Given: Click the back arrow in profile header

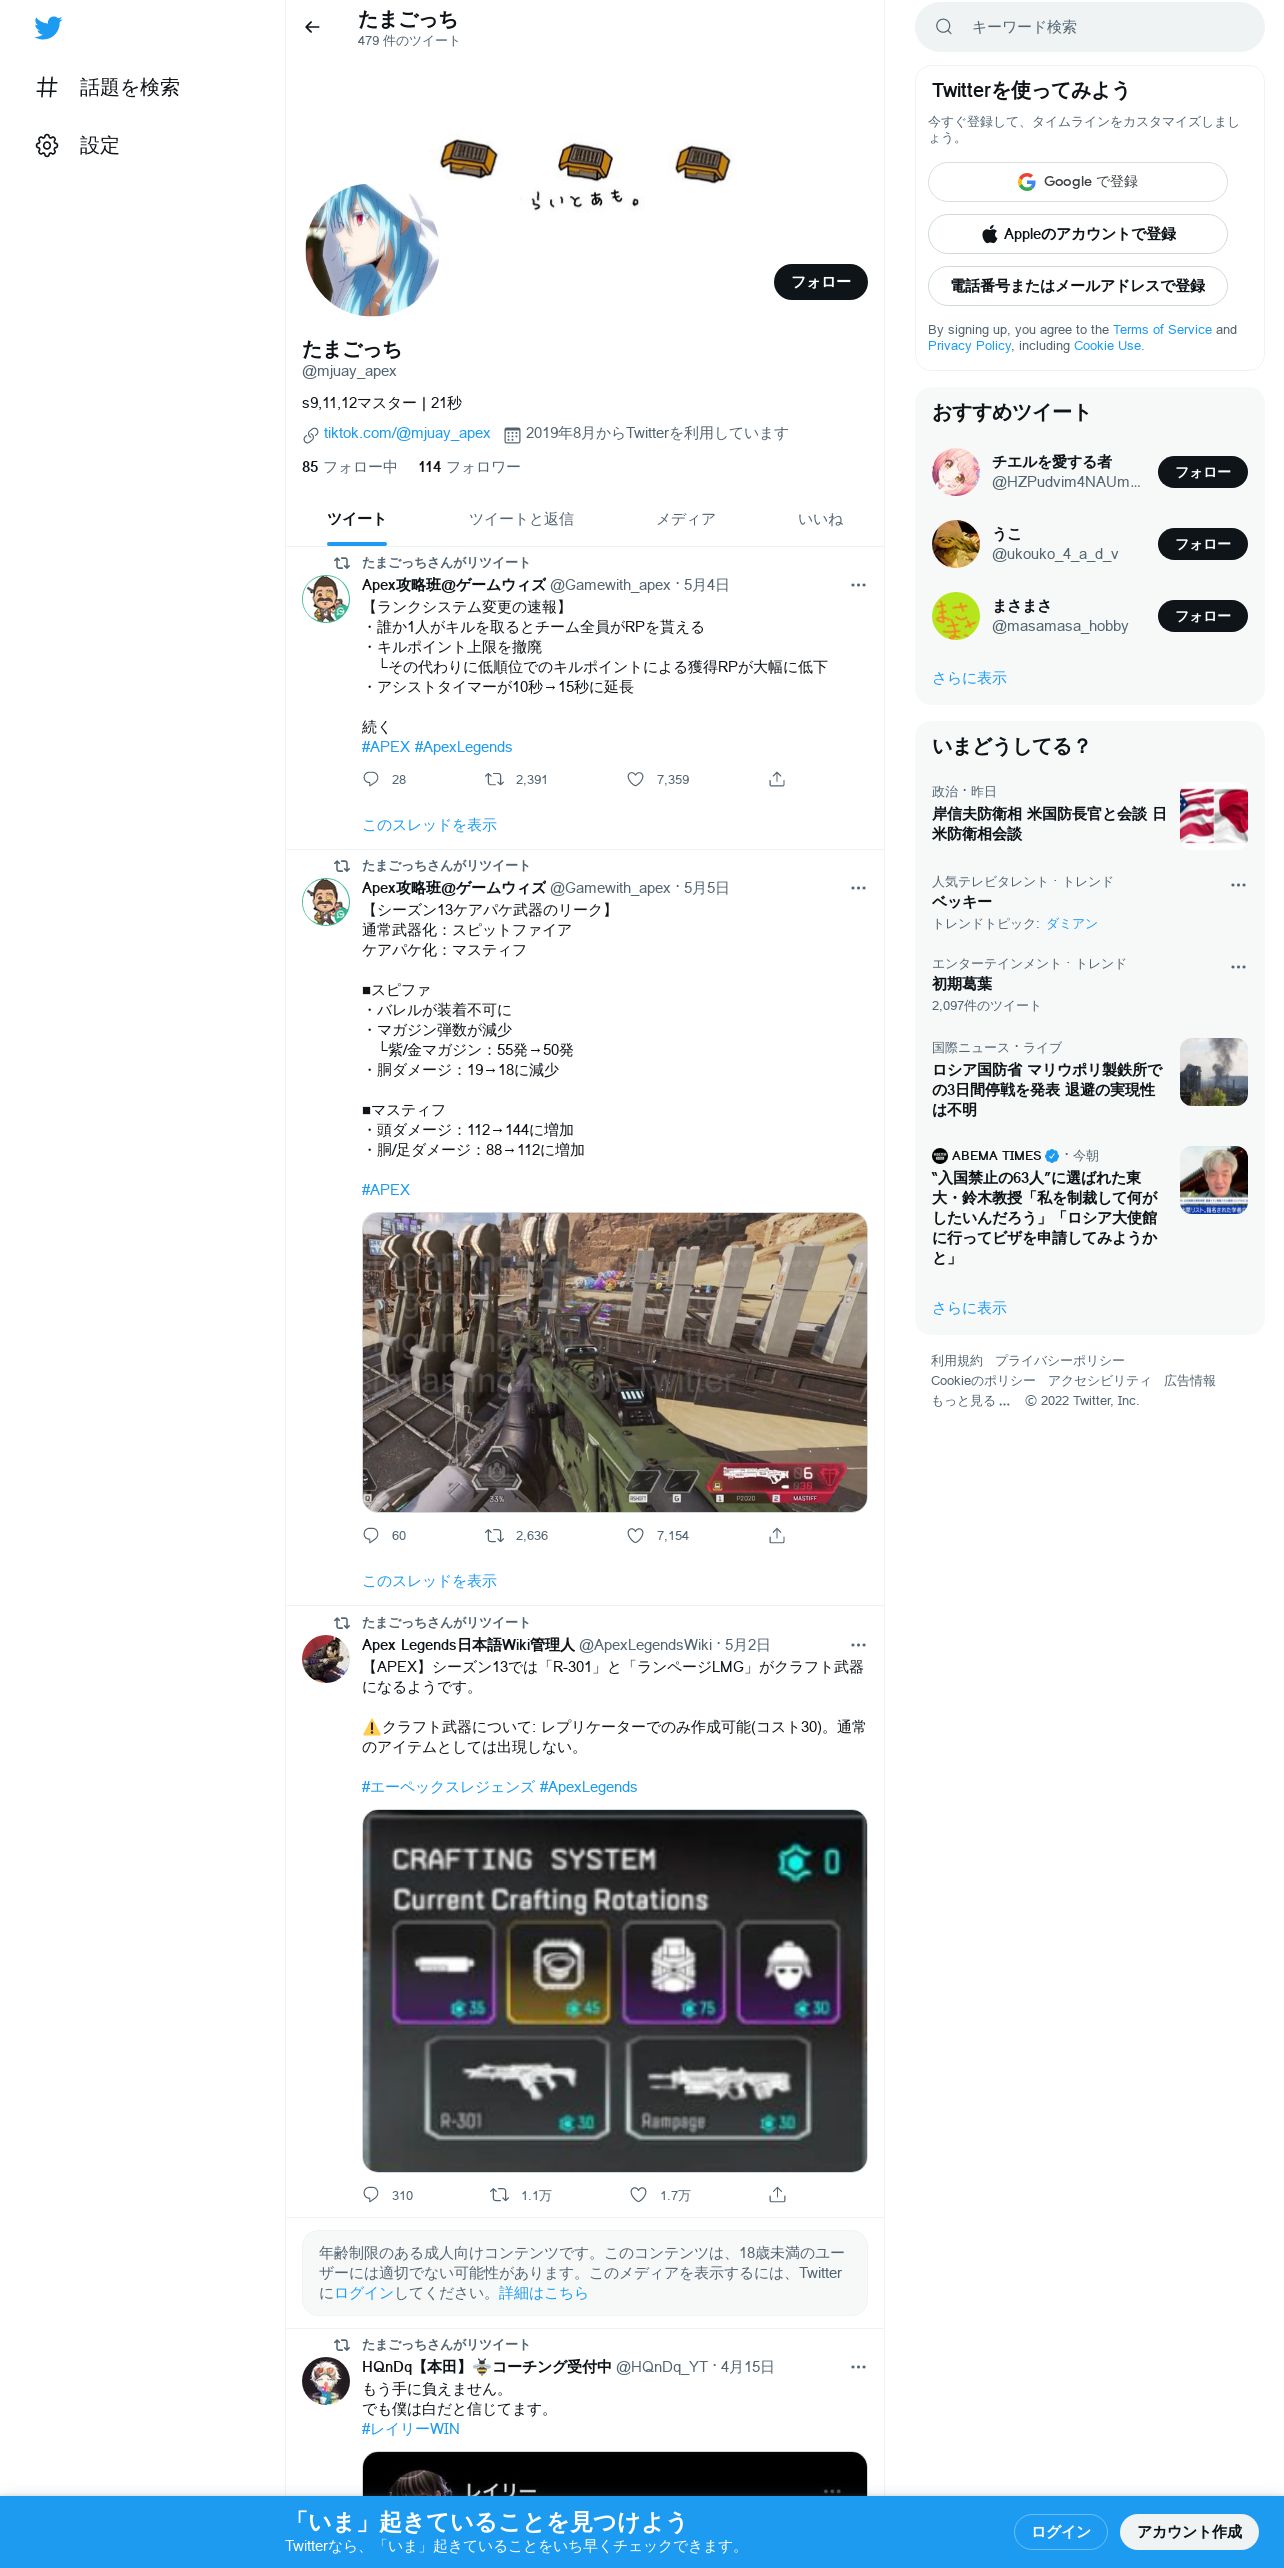Looking at the screenshot, I should click(x=312, y=27).
